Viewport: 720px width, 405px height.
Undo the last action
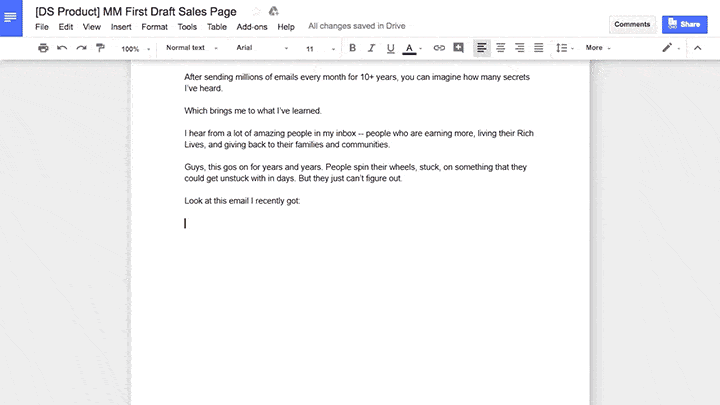[x=62, y=48]
